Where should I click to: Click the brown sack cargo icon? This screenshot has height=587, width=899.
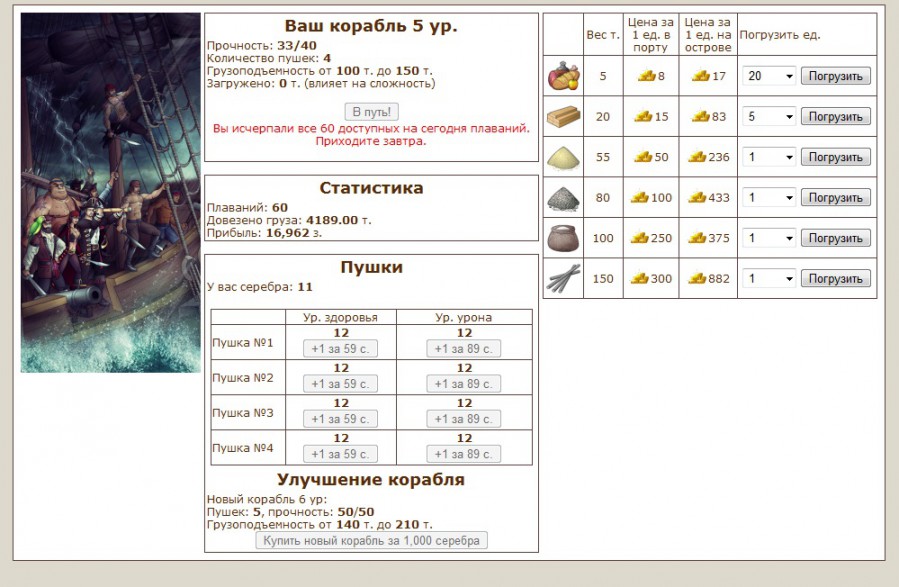[564, 238]
